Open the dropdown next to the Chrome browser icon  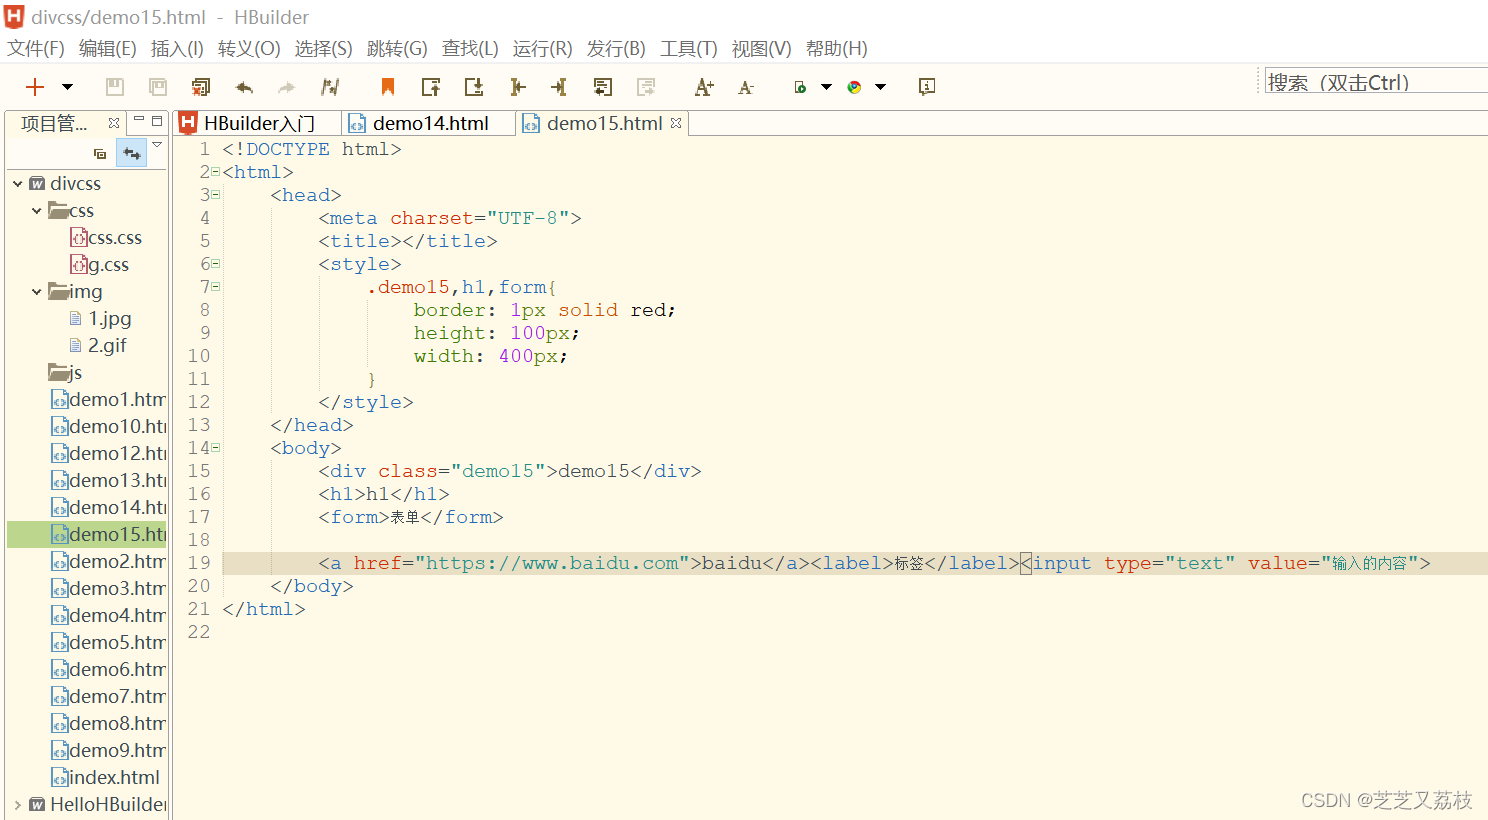click(881, 87)
